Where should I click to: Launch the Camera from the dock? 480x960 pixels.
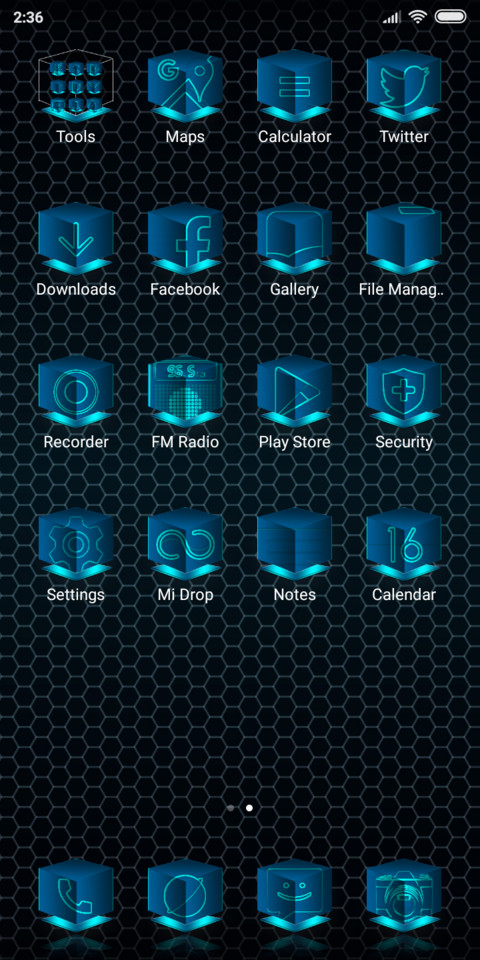coord(403,895)
